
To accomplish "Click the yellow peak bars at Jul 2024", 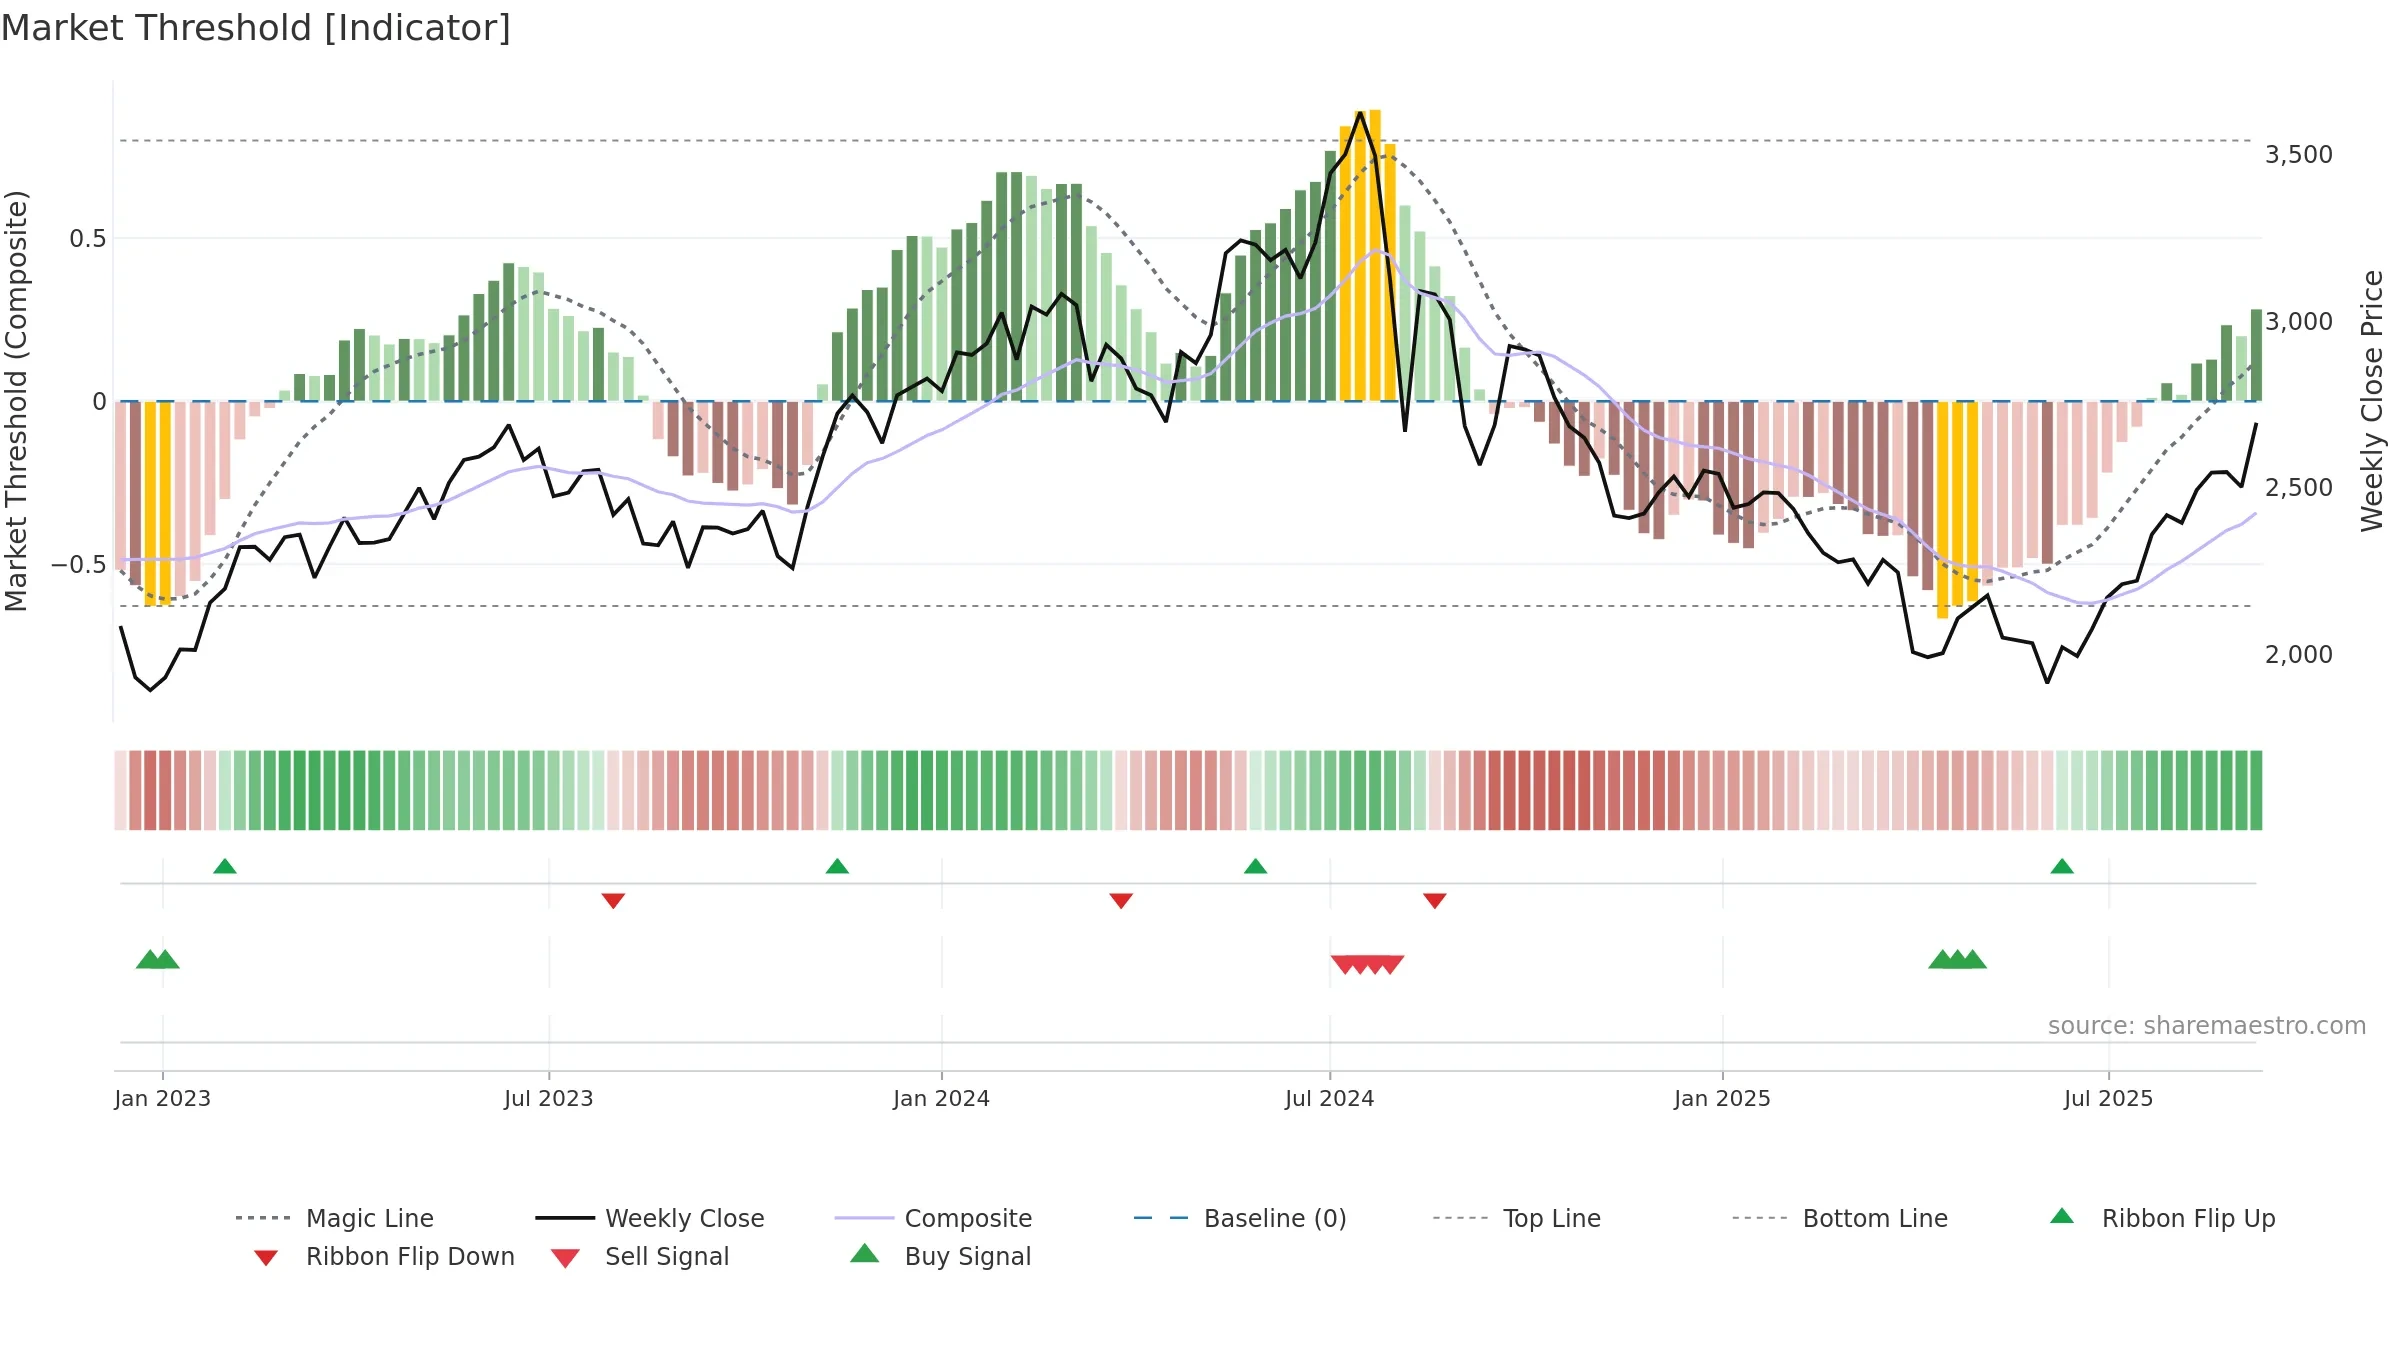I will point(1367,255).
